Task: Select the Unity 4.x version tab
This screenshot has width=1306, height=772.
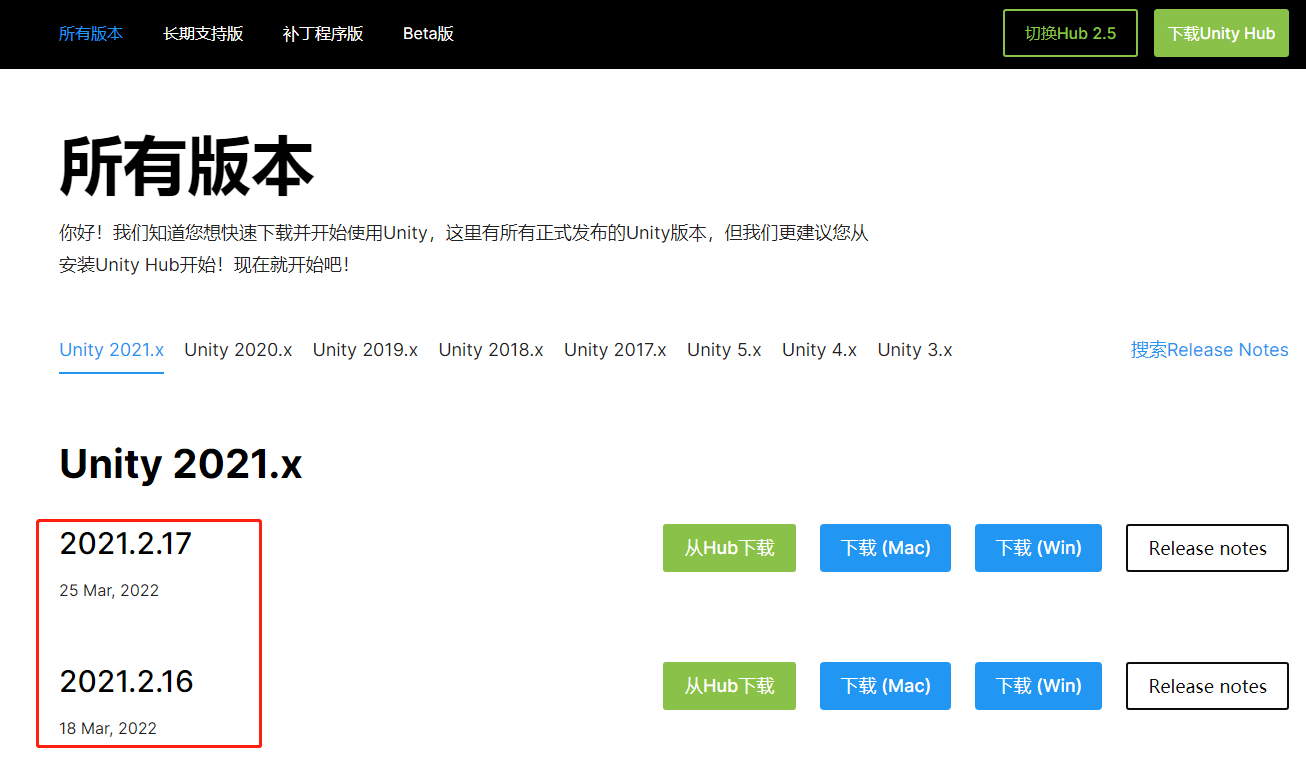Action: tap(819, 350)
